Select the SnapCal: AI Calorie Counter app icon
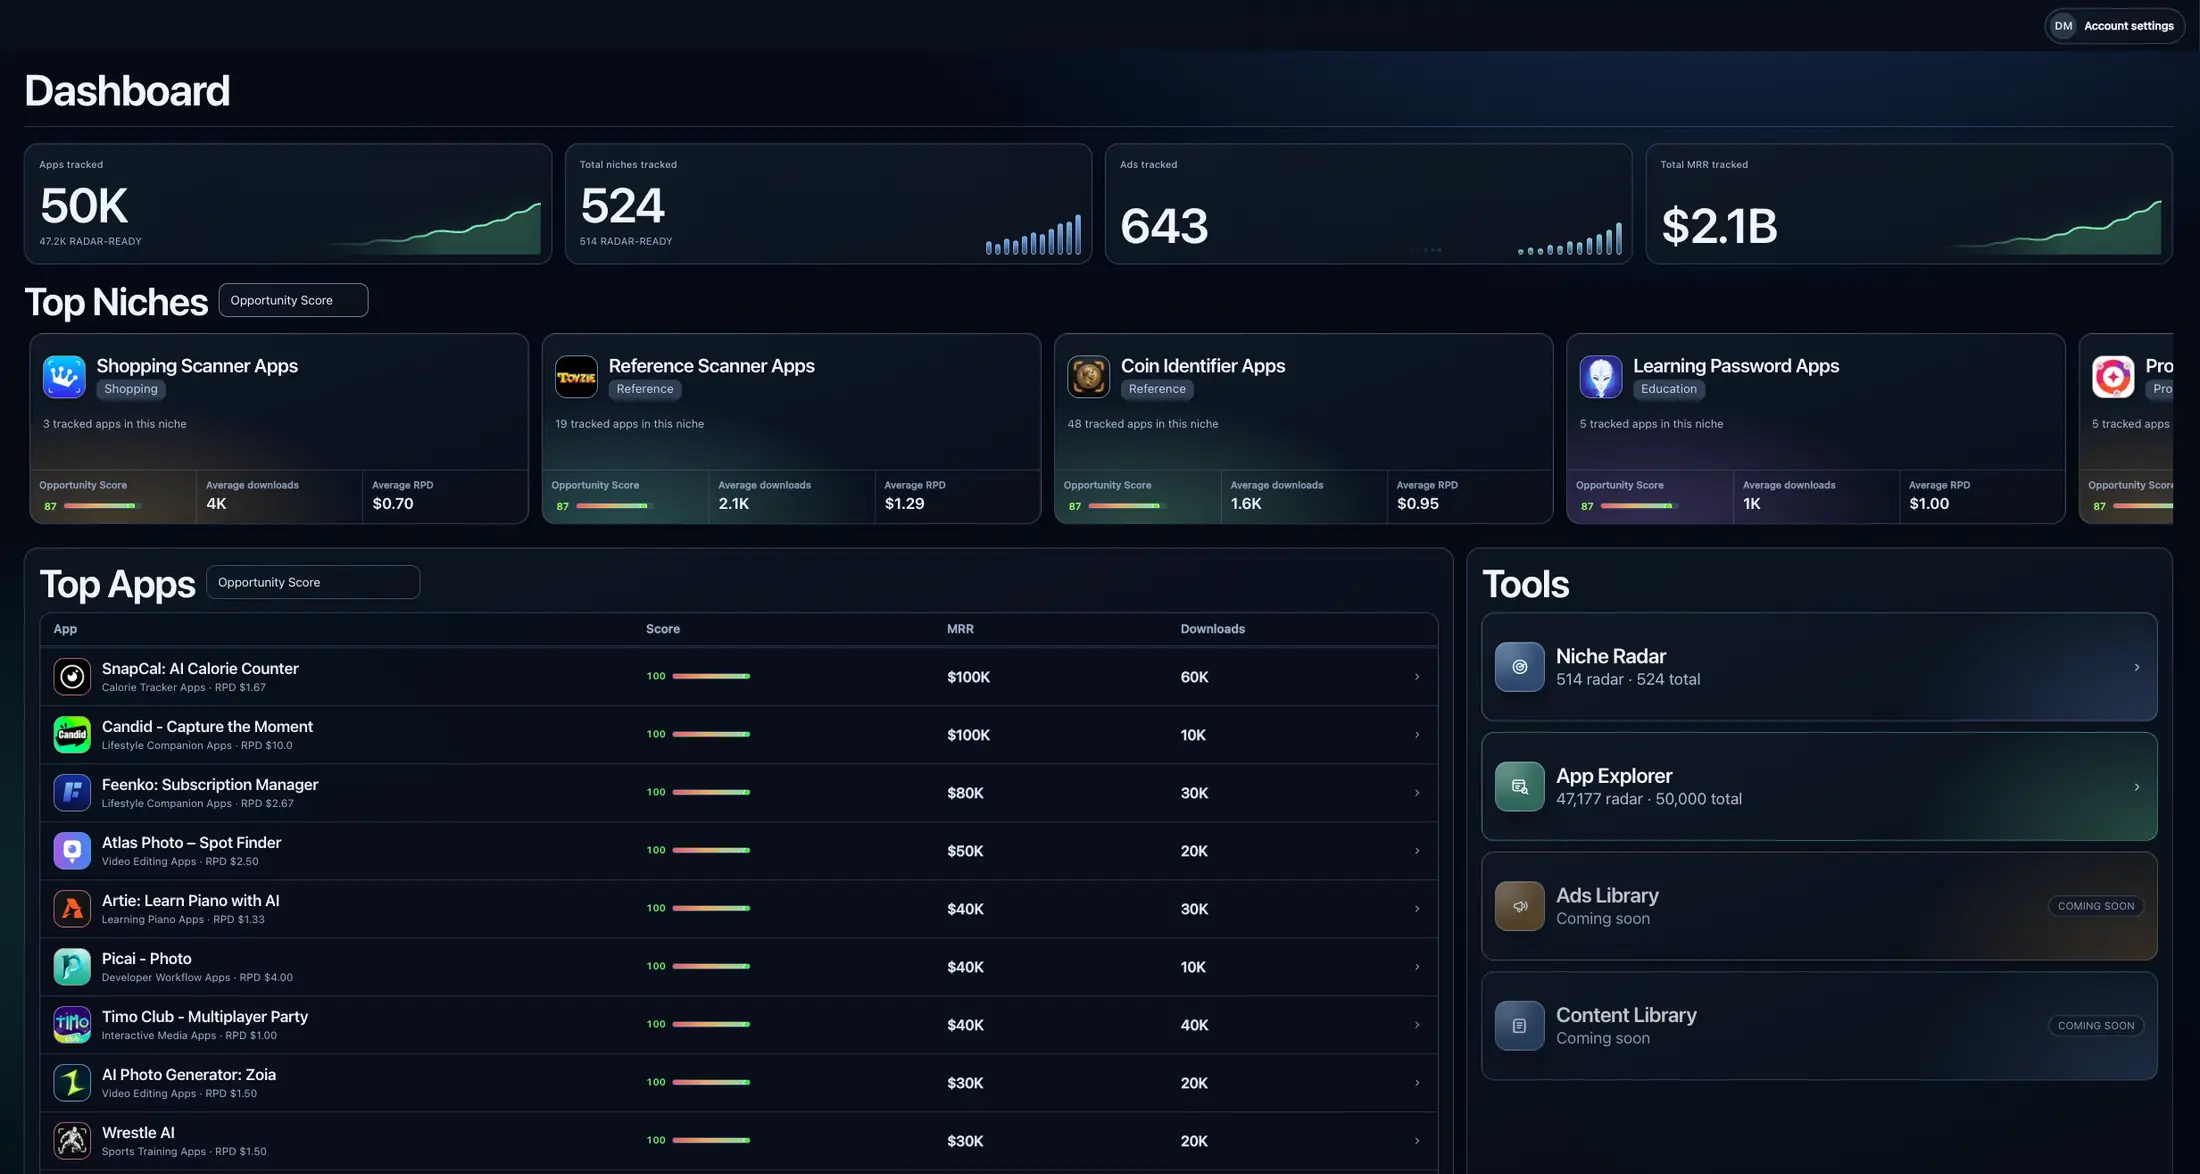 pyautogui.click(x=71, y=676)
